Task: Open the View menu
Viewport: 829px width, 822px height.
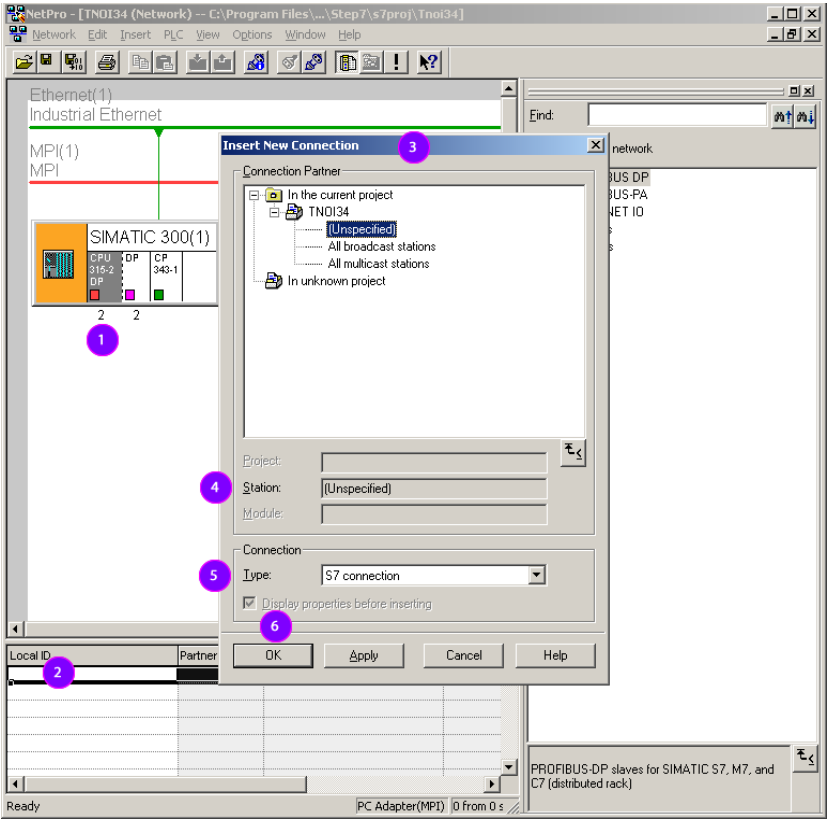Action: point(208,35)
